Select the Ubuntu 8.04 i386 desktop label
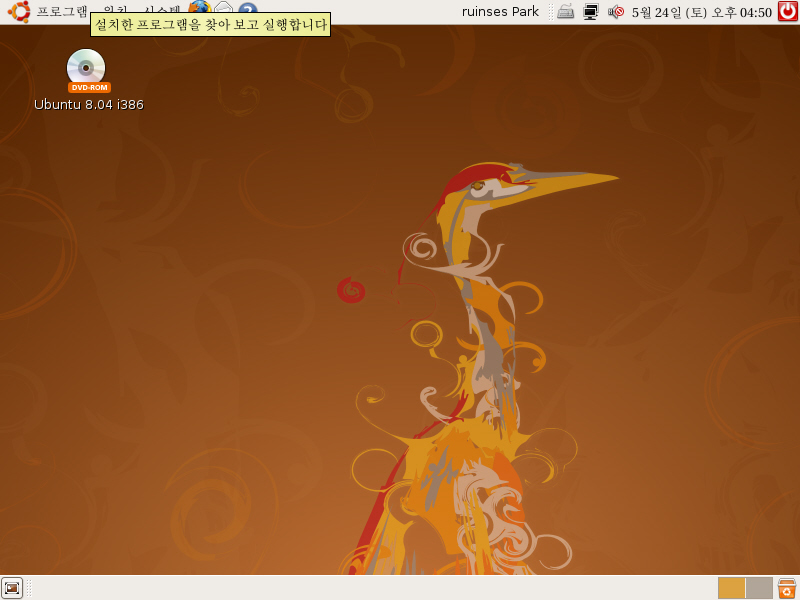Image resolution: width=800 pixels, height=600 pixels. click(x=89, y=105)
